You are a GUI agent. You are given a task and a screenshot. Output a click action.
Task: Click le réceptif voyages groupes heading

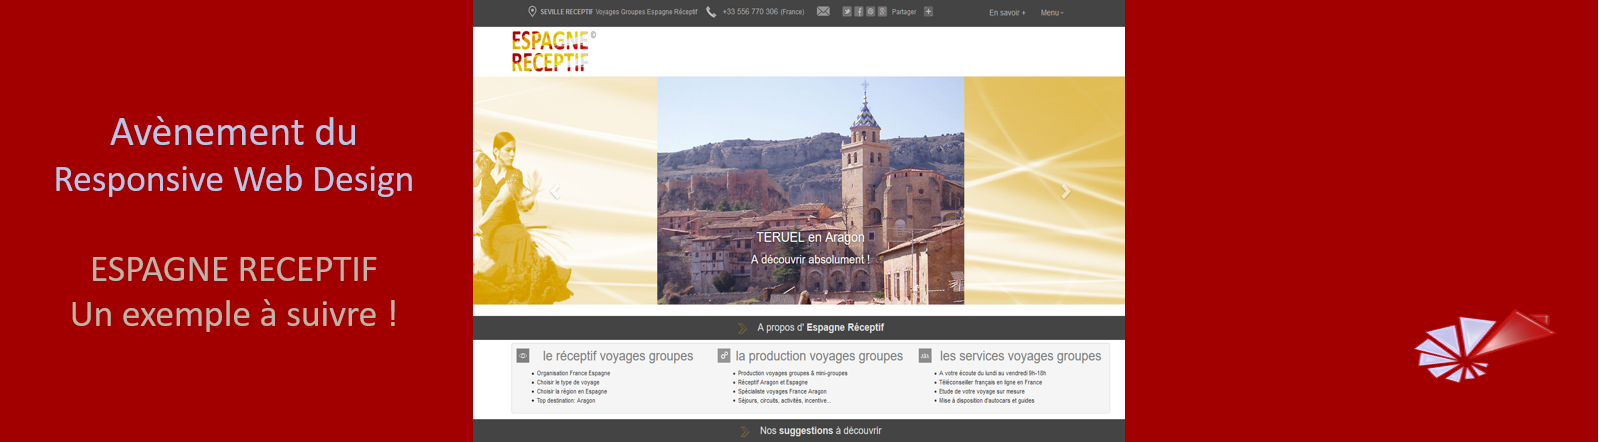pos(618,356)
